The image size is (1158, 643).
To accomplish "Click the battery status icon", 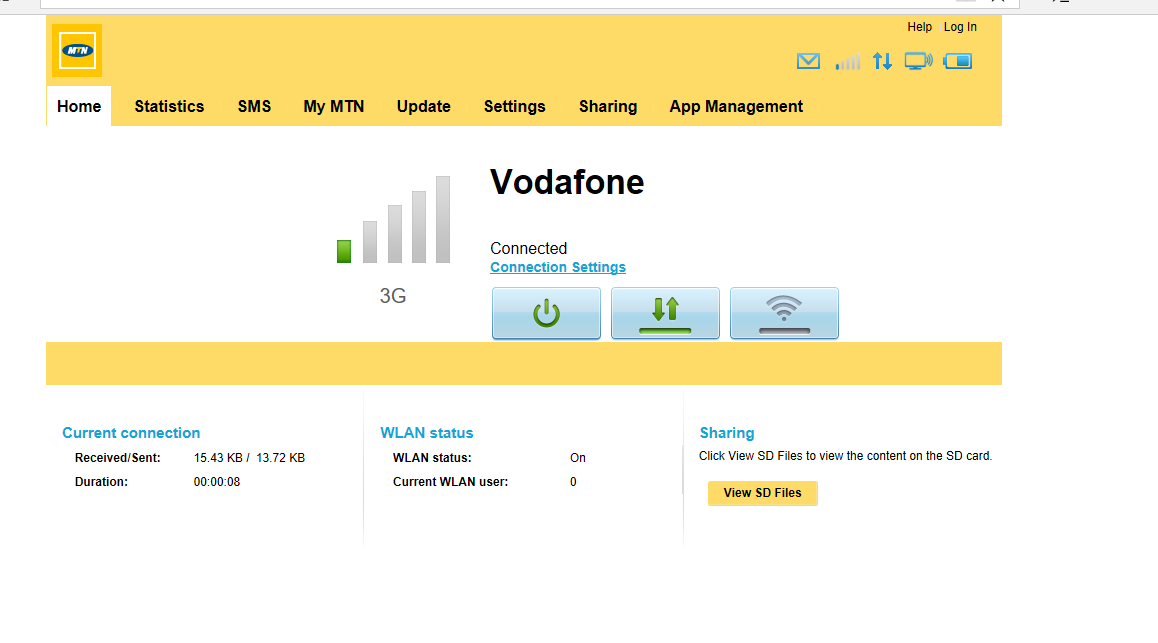I will point(958,61).
